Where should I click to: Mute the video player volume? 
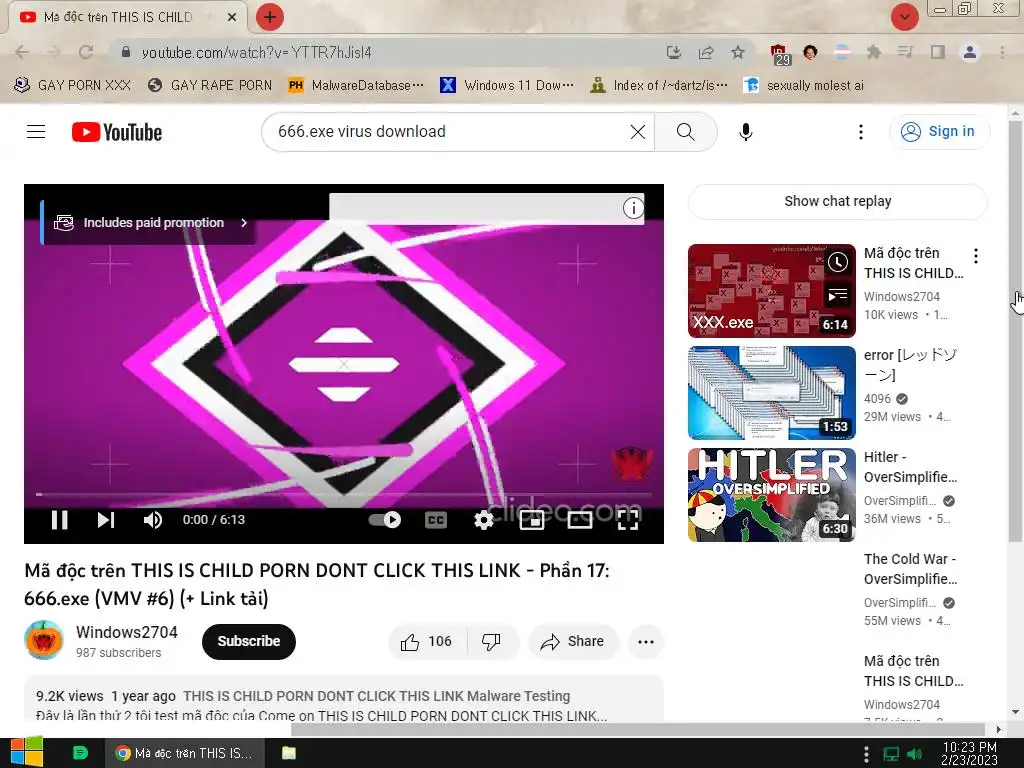pyautogui.click(x=152, y=520)
